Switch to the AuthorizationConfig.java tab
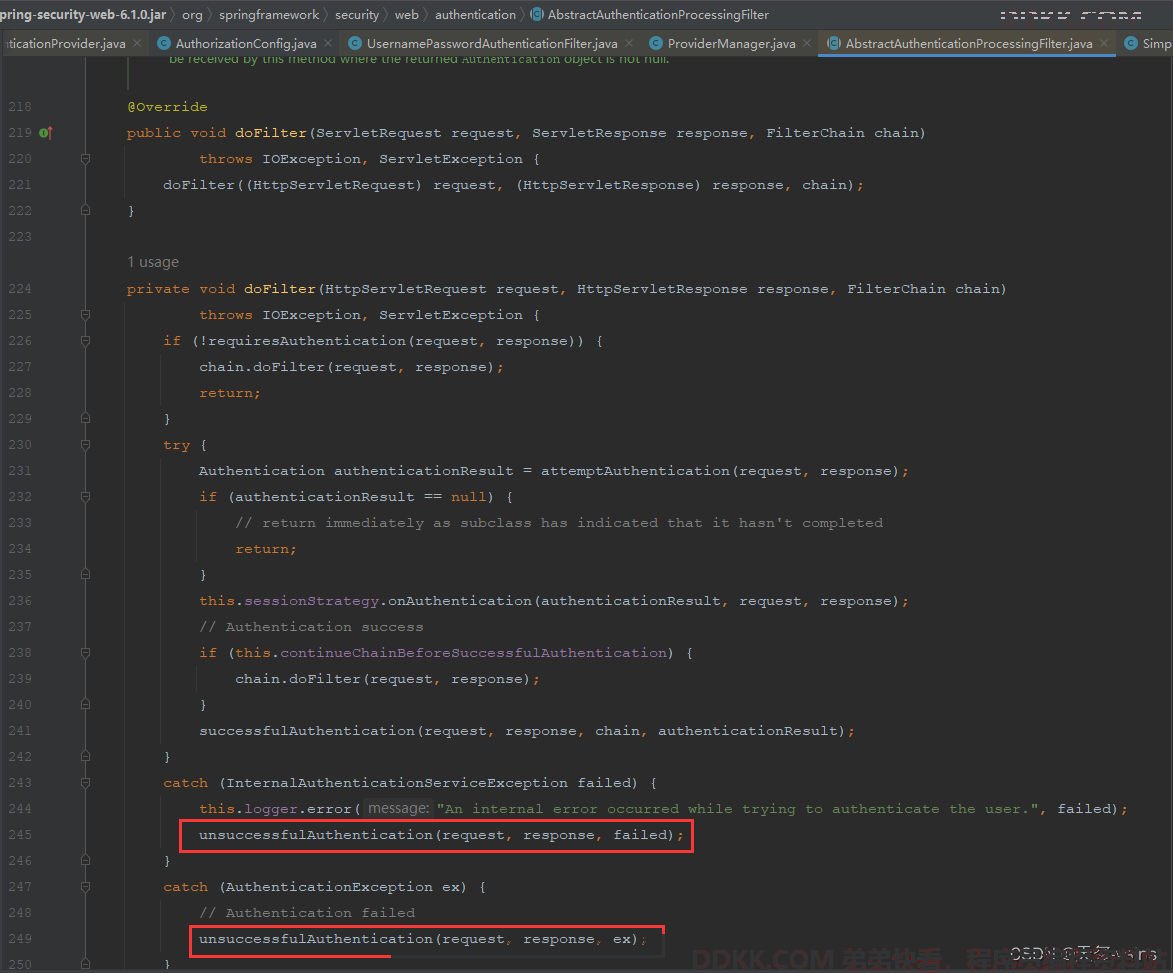This screenshot has width=1173, height=973. (x=245, y=44)
